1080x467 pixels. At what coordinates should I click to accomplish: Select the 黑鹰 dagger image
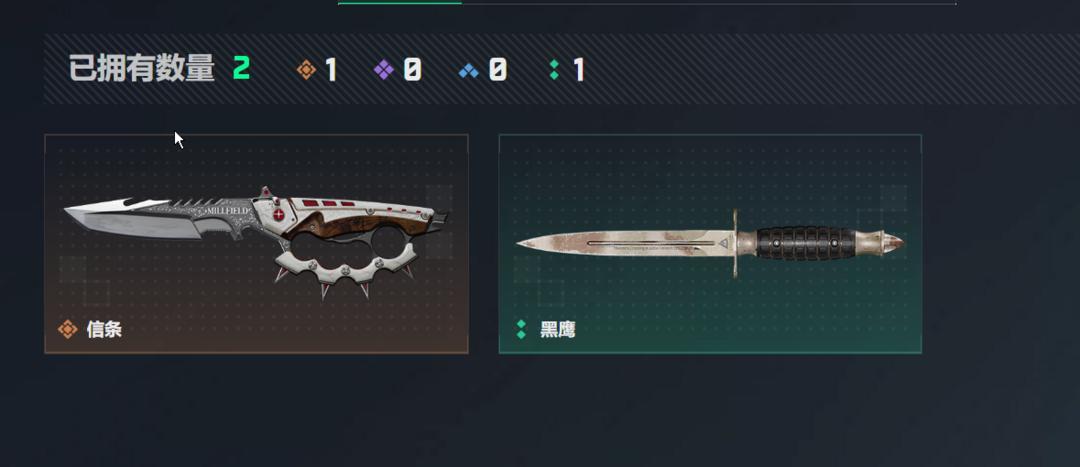711,243
